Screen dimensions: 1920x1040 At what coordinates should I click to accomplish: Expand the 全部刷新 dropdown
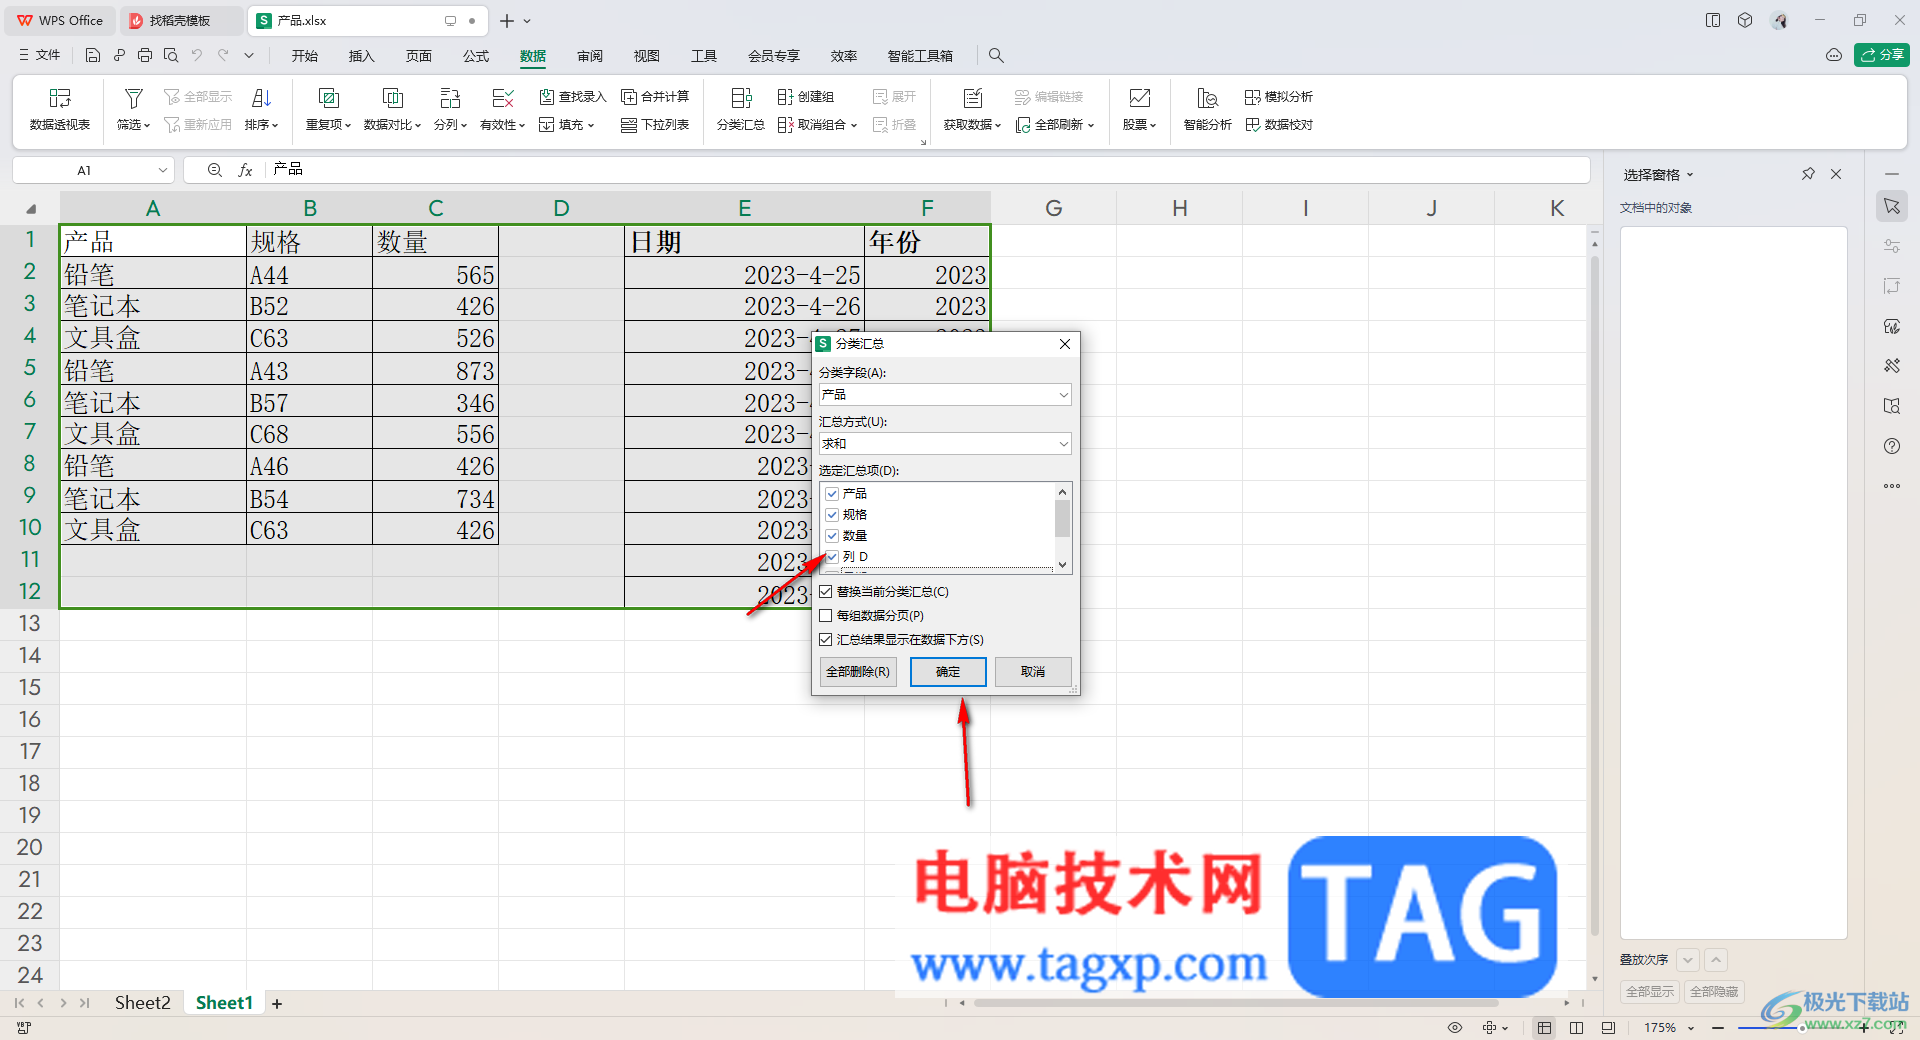pos(1091,126)
